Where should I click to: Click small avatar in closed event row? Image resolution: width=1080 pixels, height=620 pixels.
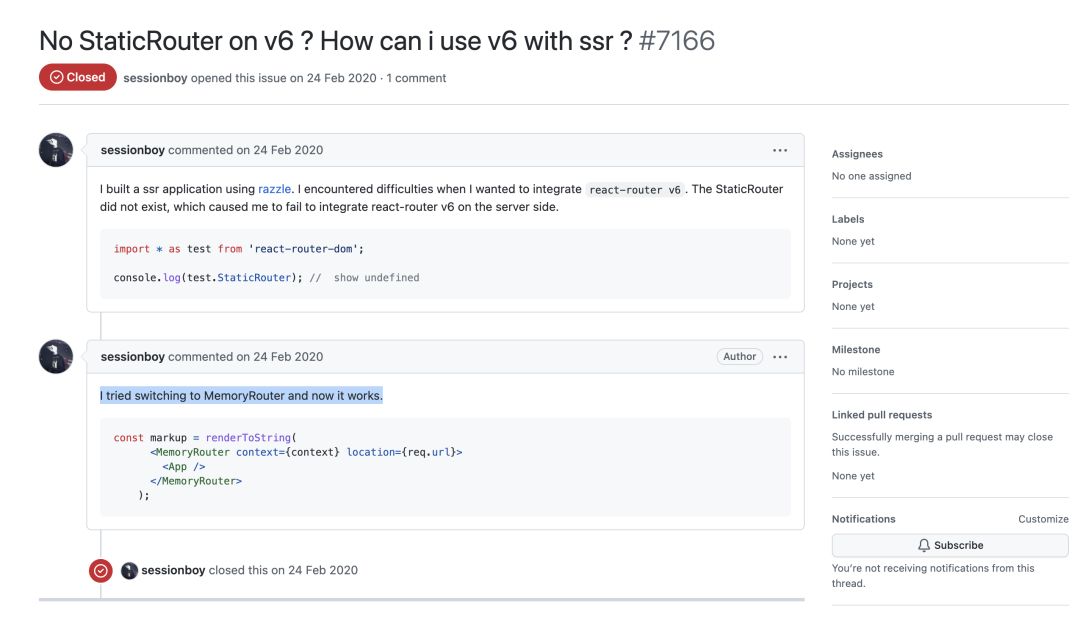pyautogui.click(x=129, y=570)
